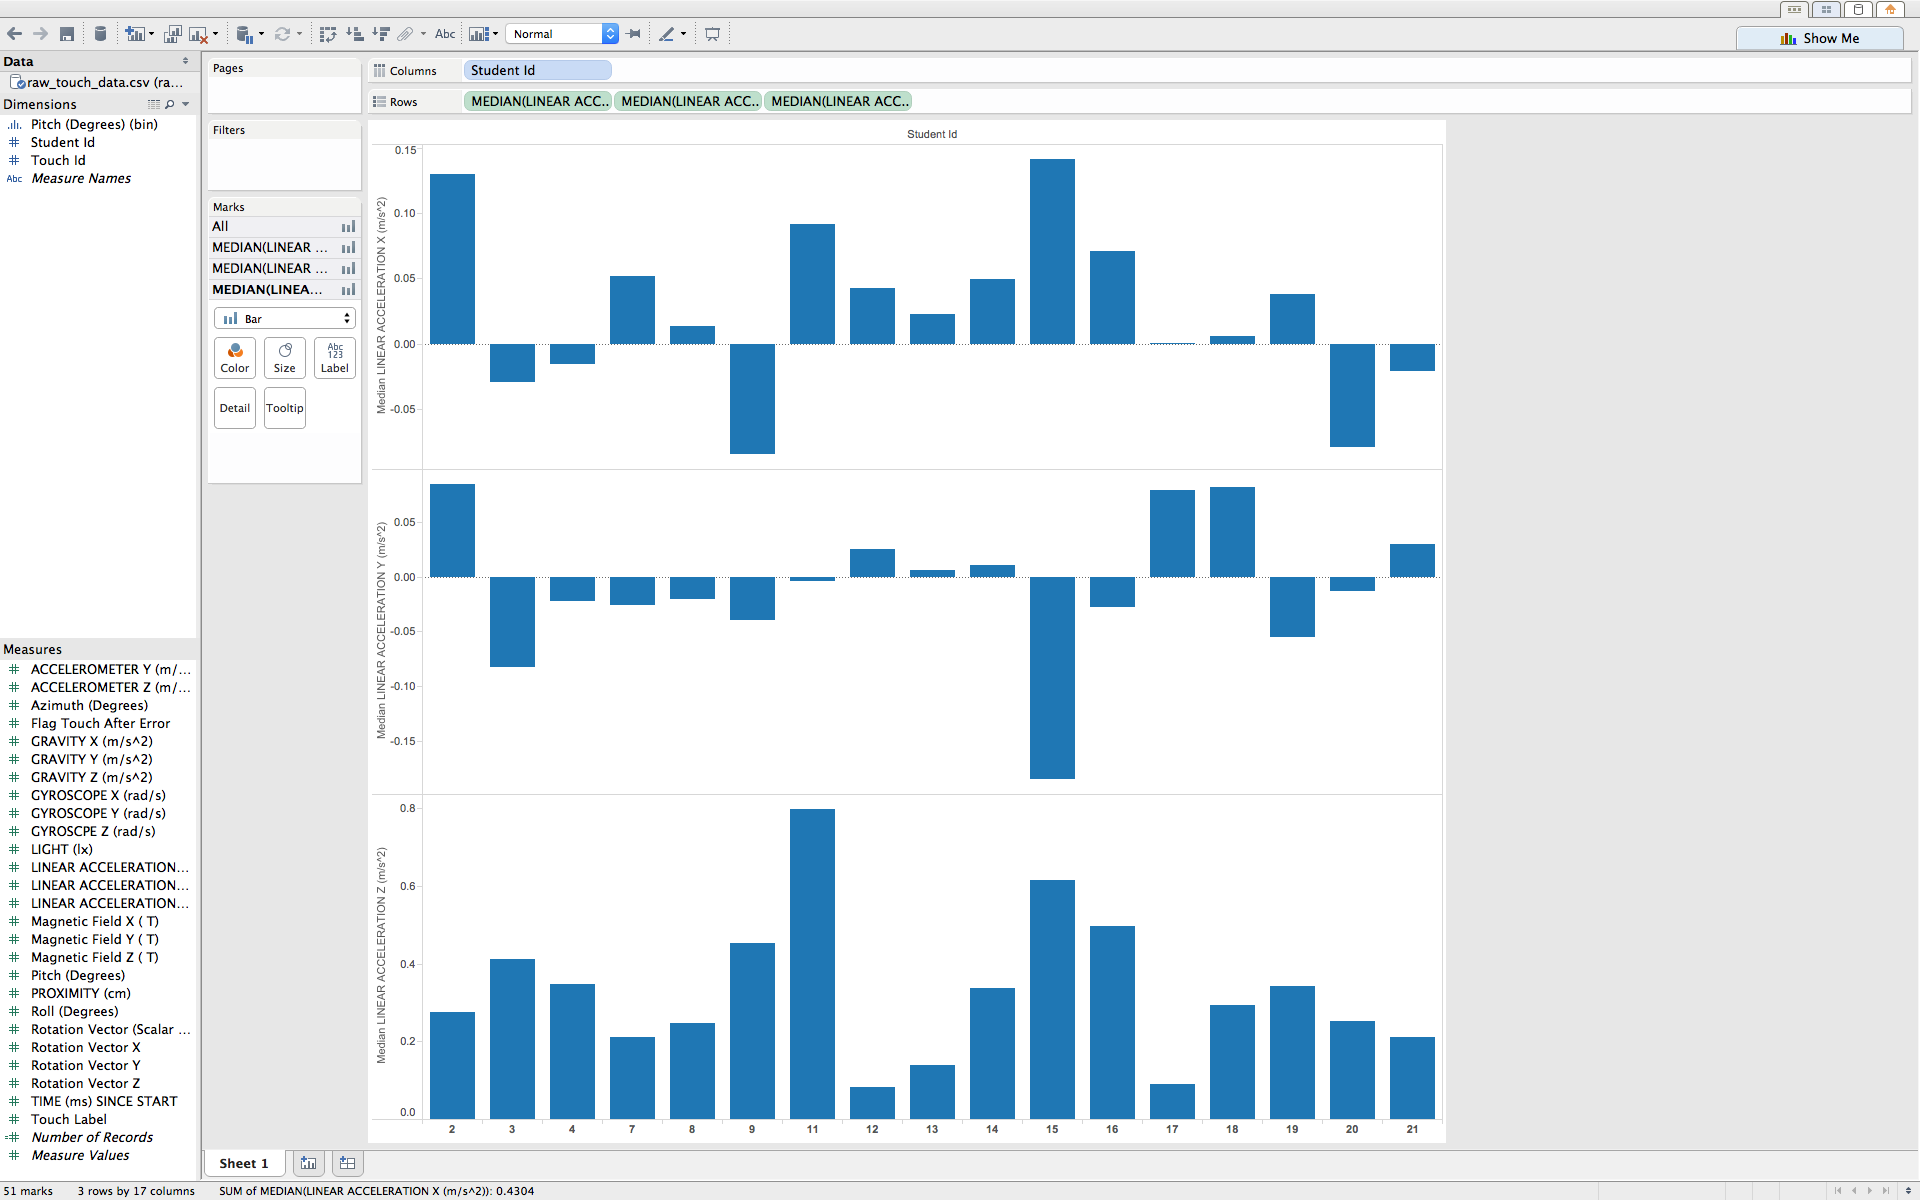Click the Student Id pill in Columns
The height and width of the screenshot is (1200, 1920).
coord(537,70)
